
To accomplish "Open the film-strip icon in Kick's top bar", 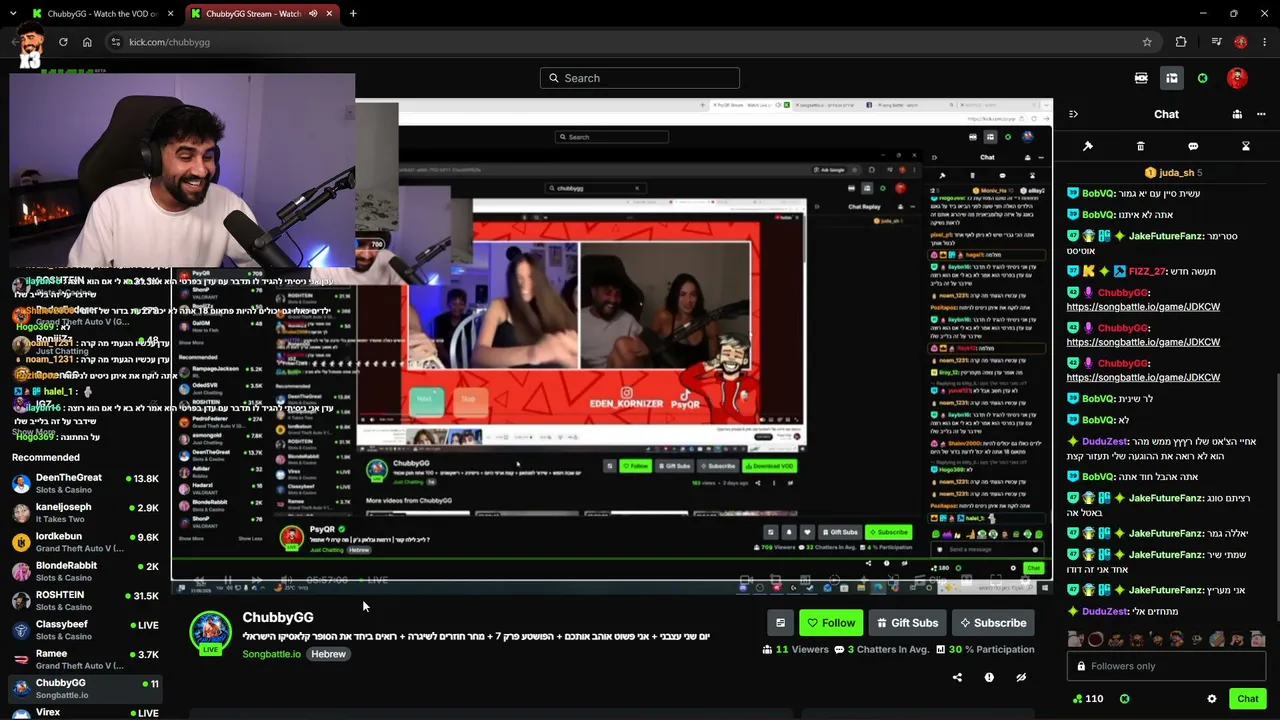I will point(1141,78).
